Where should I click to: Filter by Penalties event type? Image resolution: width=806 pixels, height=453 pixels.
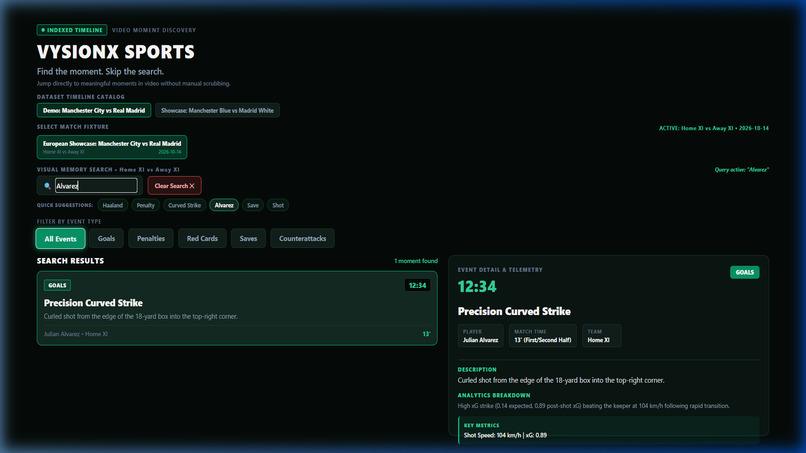151,239
